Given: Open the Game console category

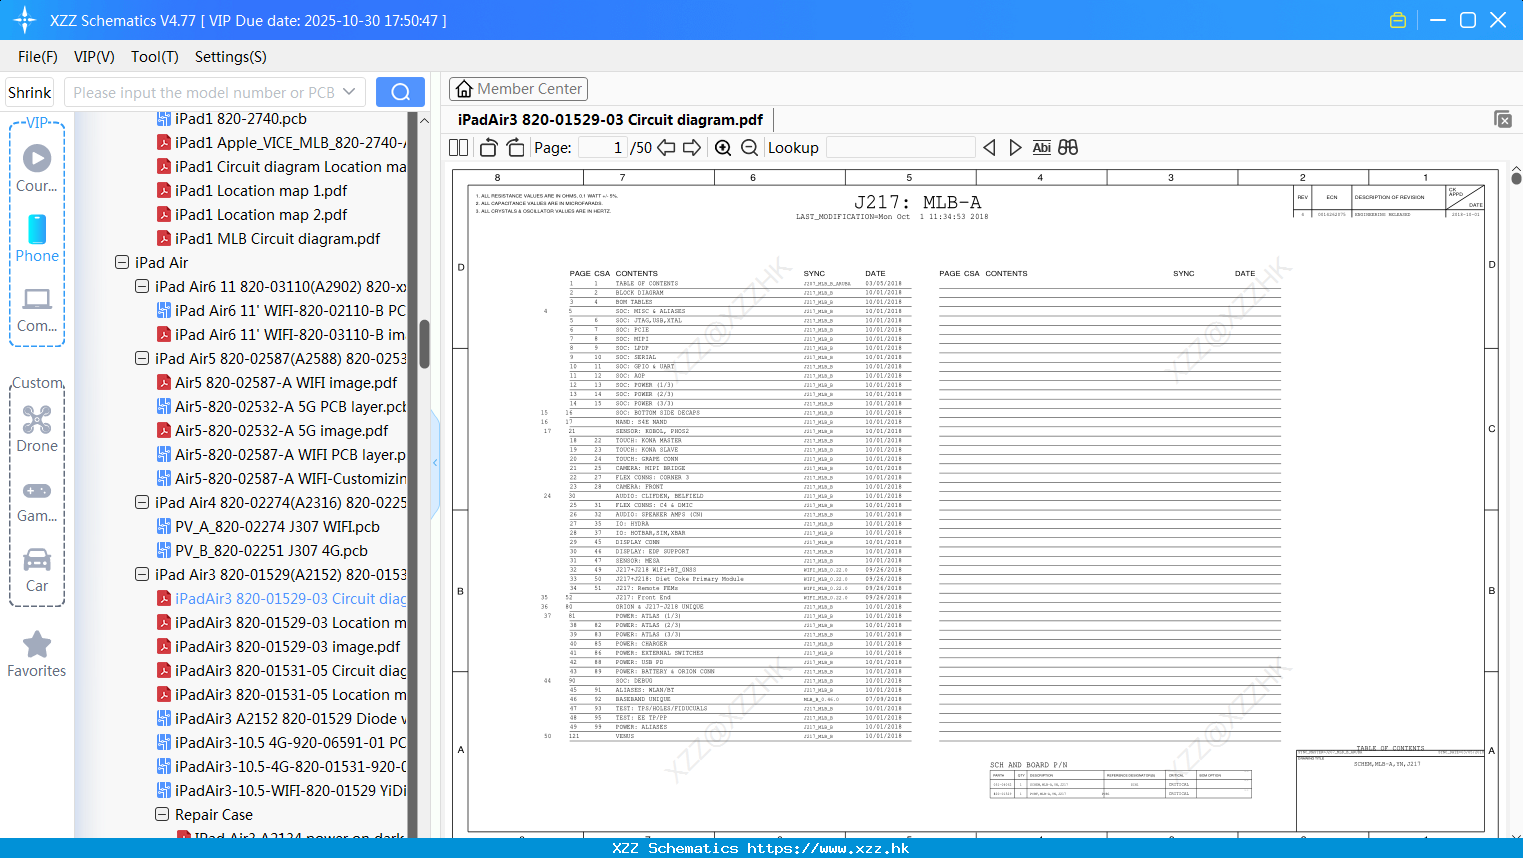Looking at the screenshot, I should coord(37,502).
